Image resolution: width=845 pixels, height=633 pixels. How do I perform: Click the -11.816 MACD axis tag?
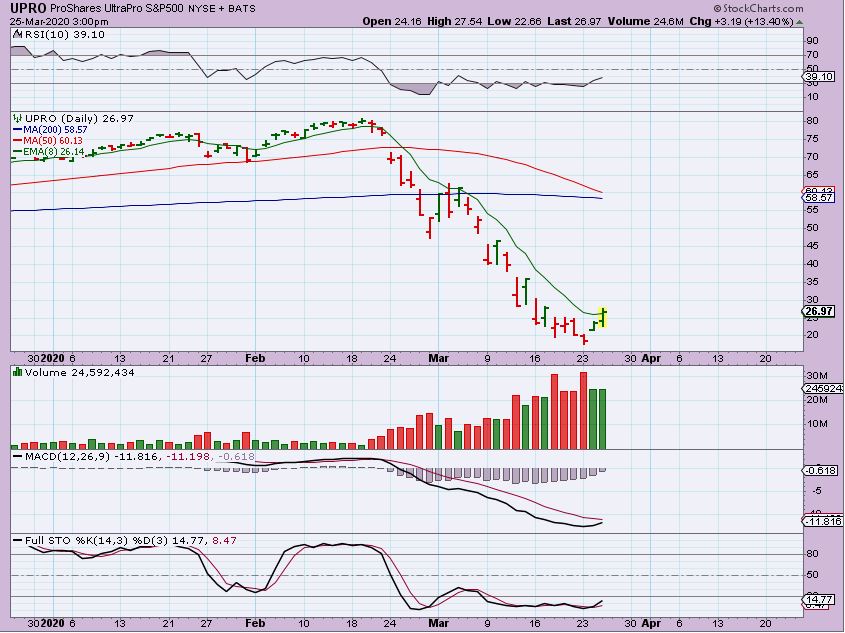[822, 521]
